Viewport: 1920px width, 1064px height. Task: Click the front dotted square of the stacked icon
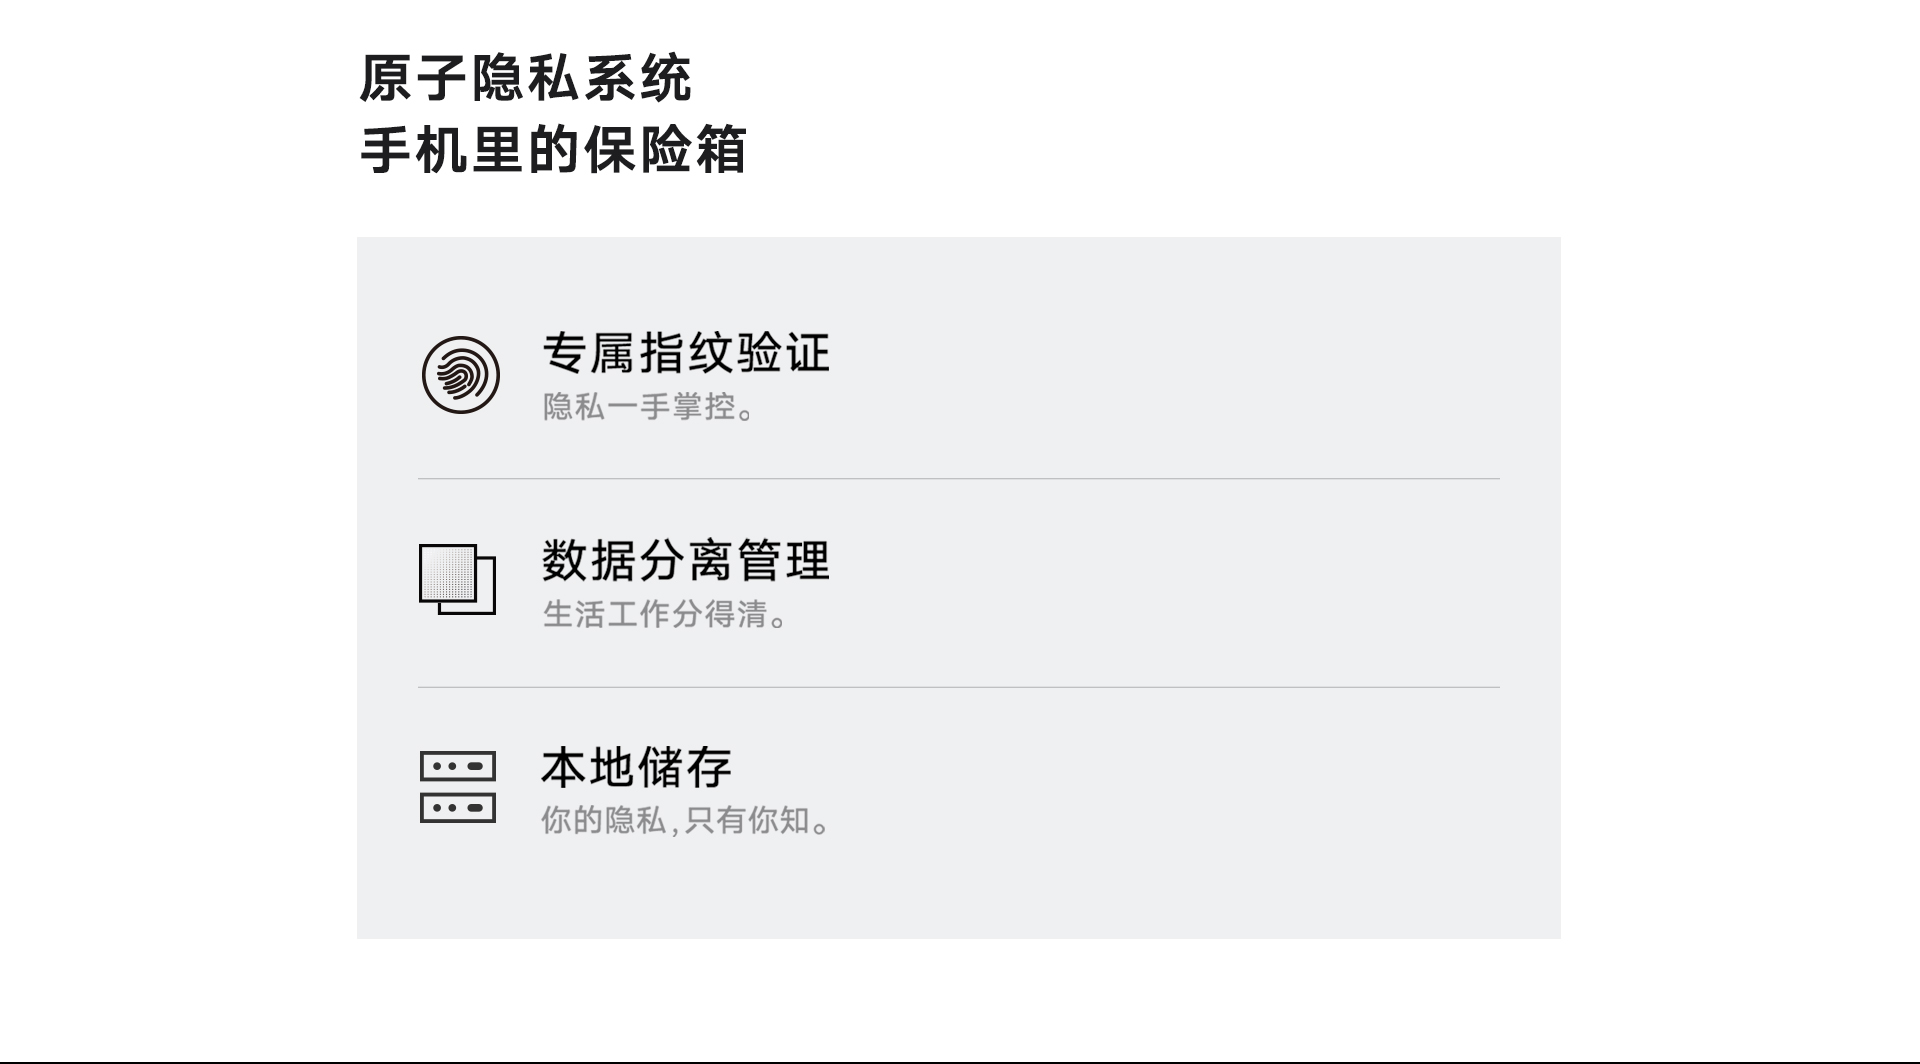447,572
